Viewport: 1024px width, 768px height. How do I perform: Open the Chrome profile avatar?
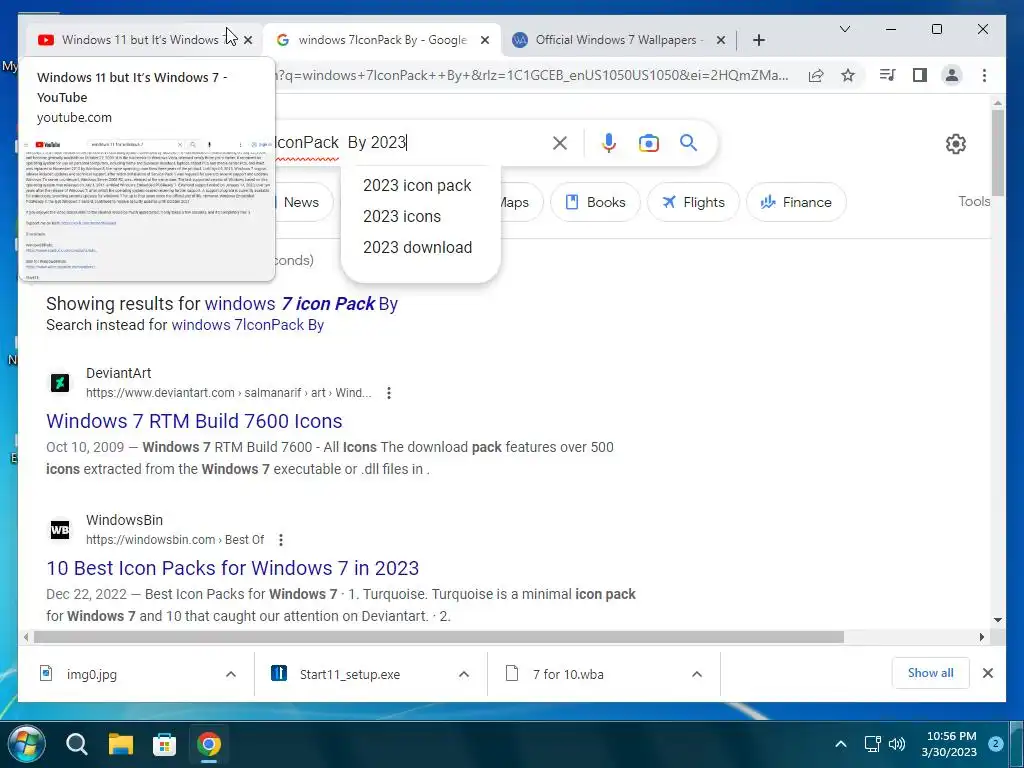pyautogui.click(x=952, y=75)
